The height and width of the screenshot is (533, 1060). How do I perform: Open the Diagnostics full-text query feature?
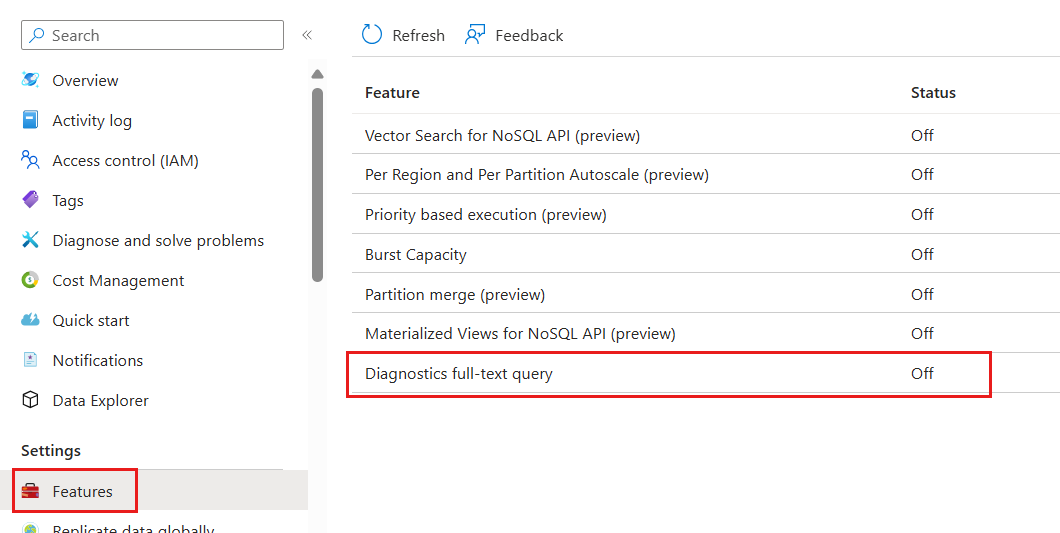point(458,374)
